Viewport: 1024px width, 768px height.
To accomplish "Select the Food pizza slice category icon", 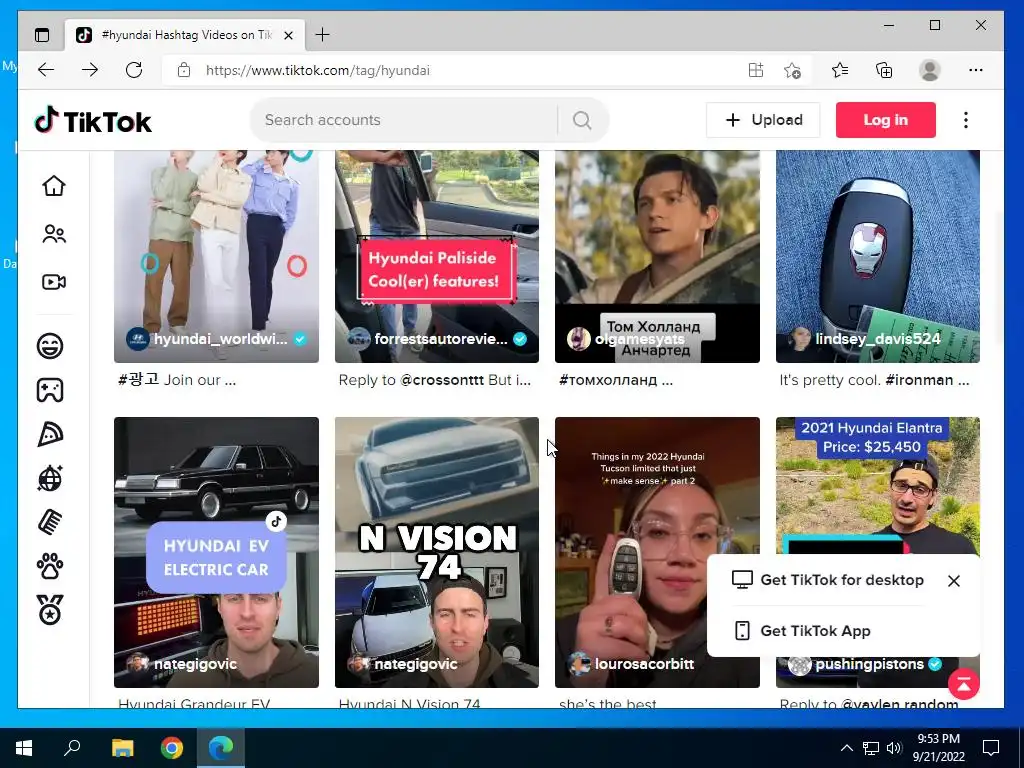I will tap(50, 434).
